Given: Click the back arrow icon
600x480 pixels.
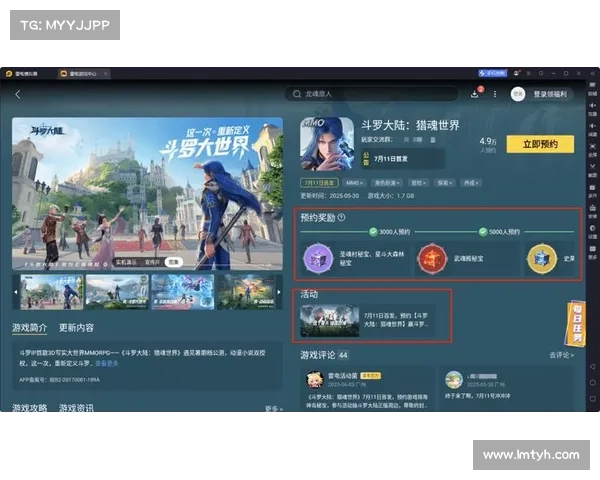Looking at the screenshot, I should point(18,94).
